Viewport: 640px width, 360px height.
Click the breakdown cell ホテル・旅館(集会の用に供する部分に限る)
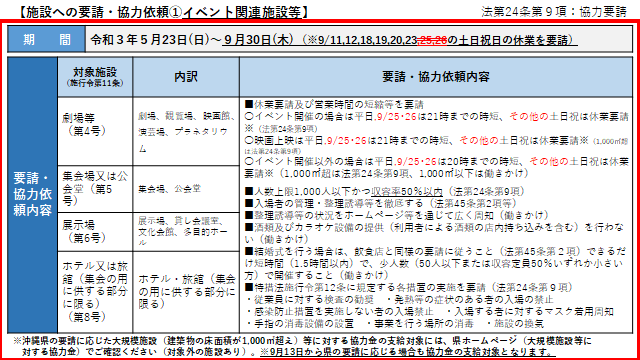pos(186,292)
